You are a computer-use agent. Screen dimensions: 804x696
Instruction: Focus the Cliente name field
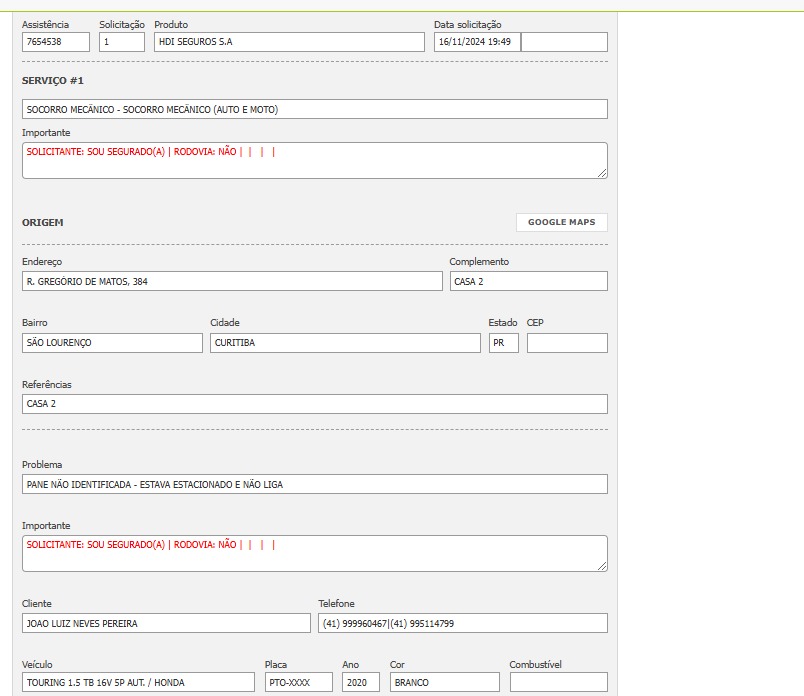(166, 623)
